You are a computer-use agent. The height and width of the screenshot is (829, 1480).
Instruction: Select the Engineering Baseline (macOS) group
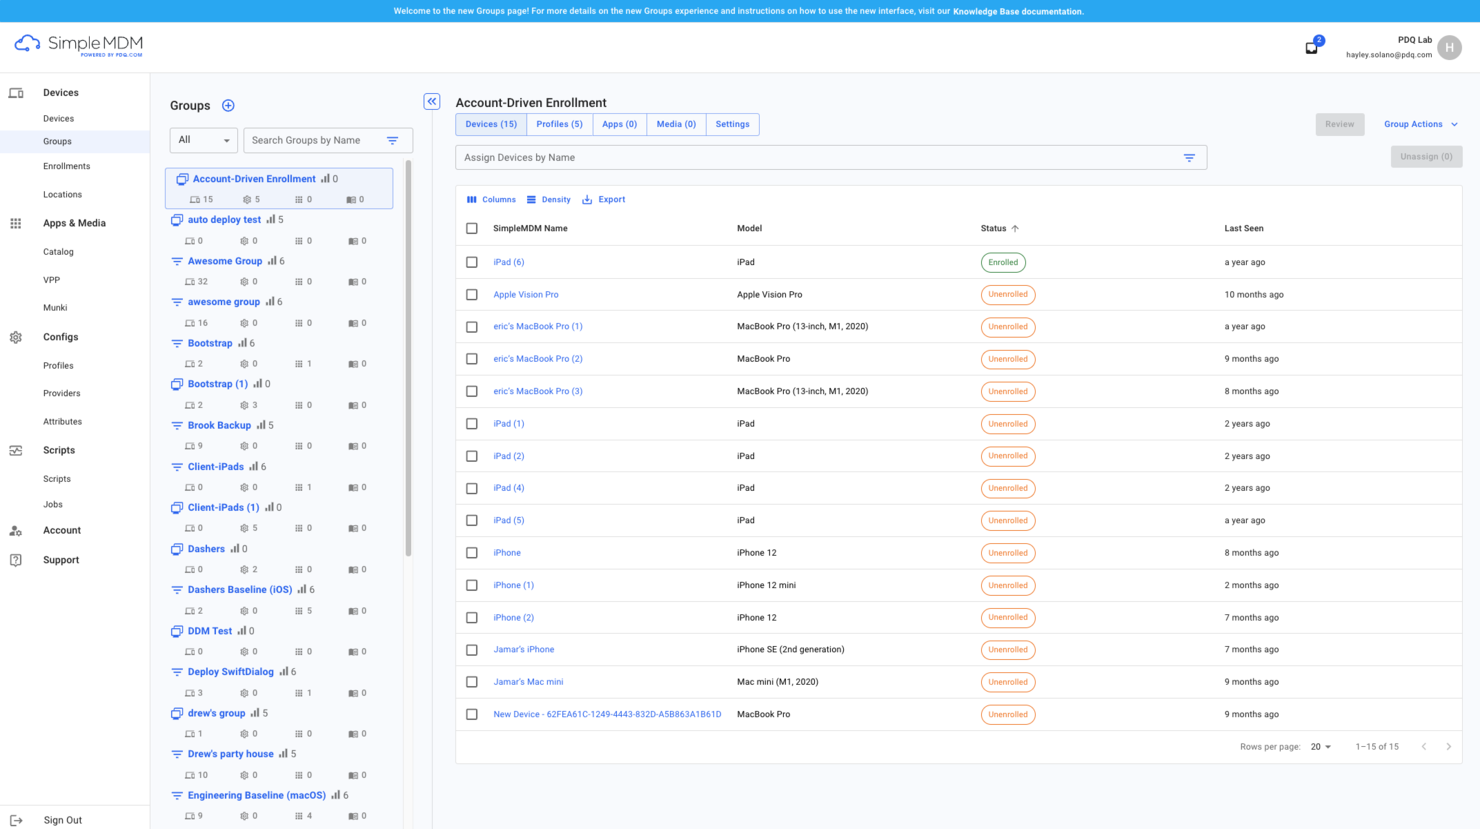click(257, 796)
